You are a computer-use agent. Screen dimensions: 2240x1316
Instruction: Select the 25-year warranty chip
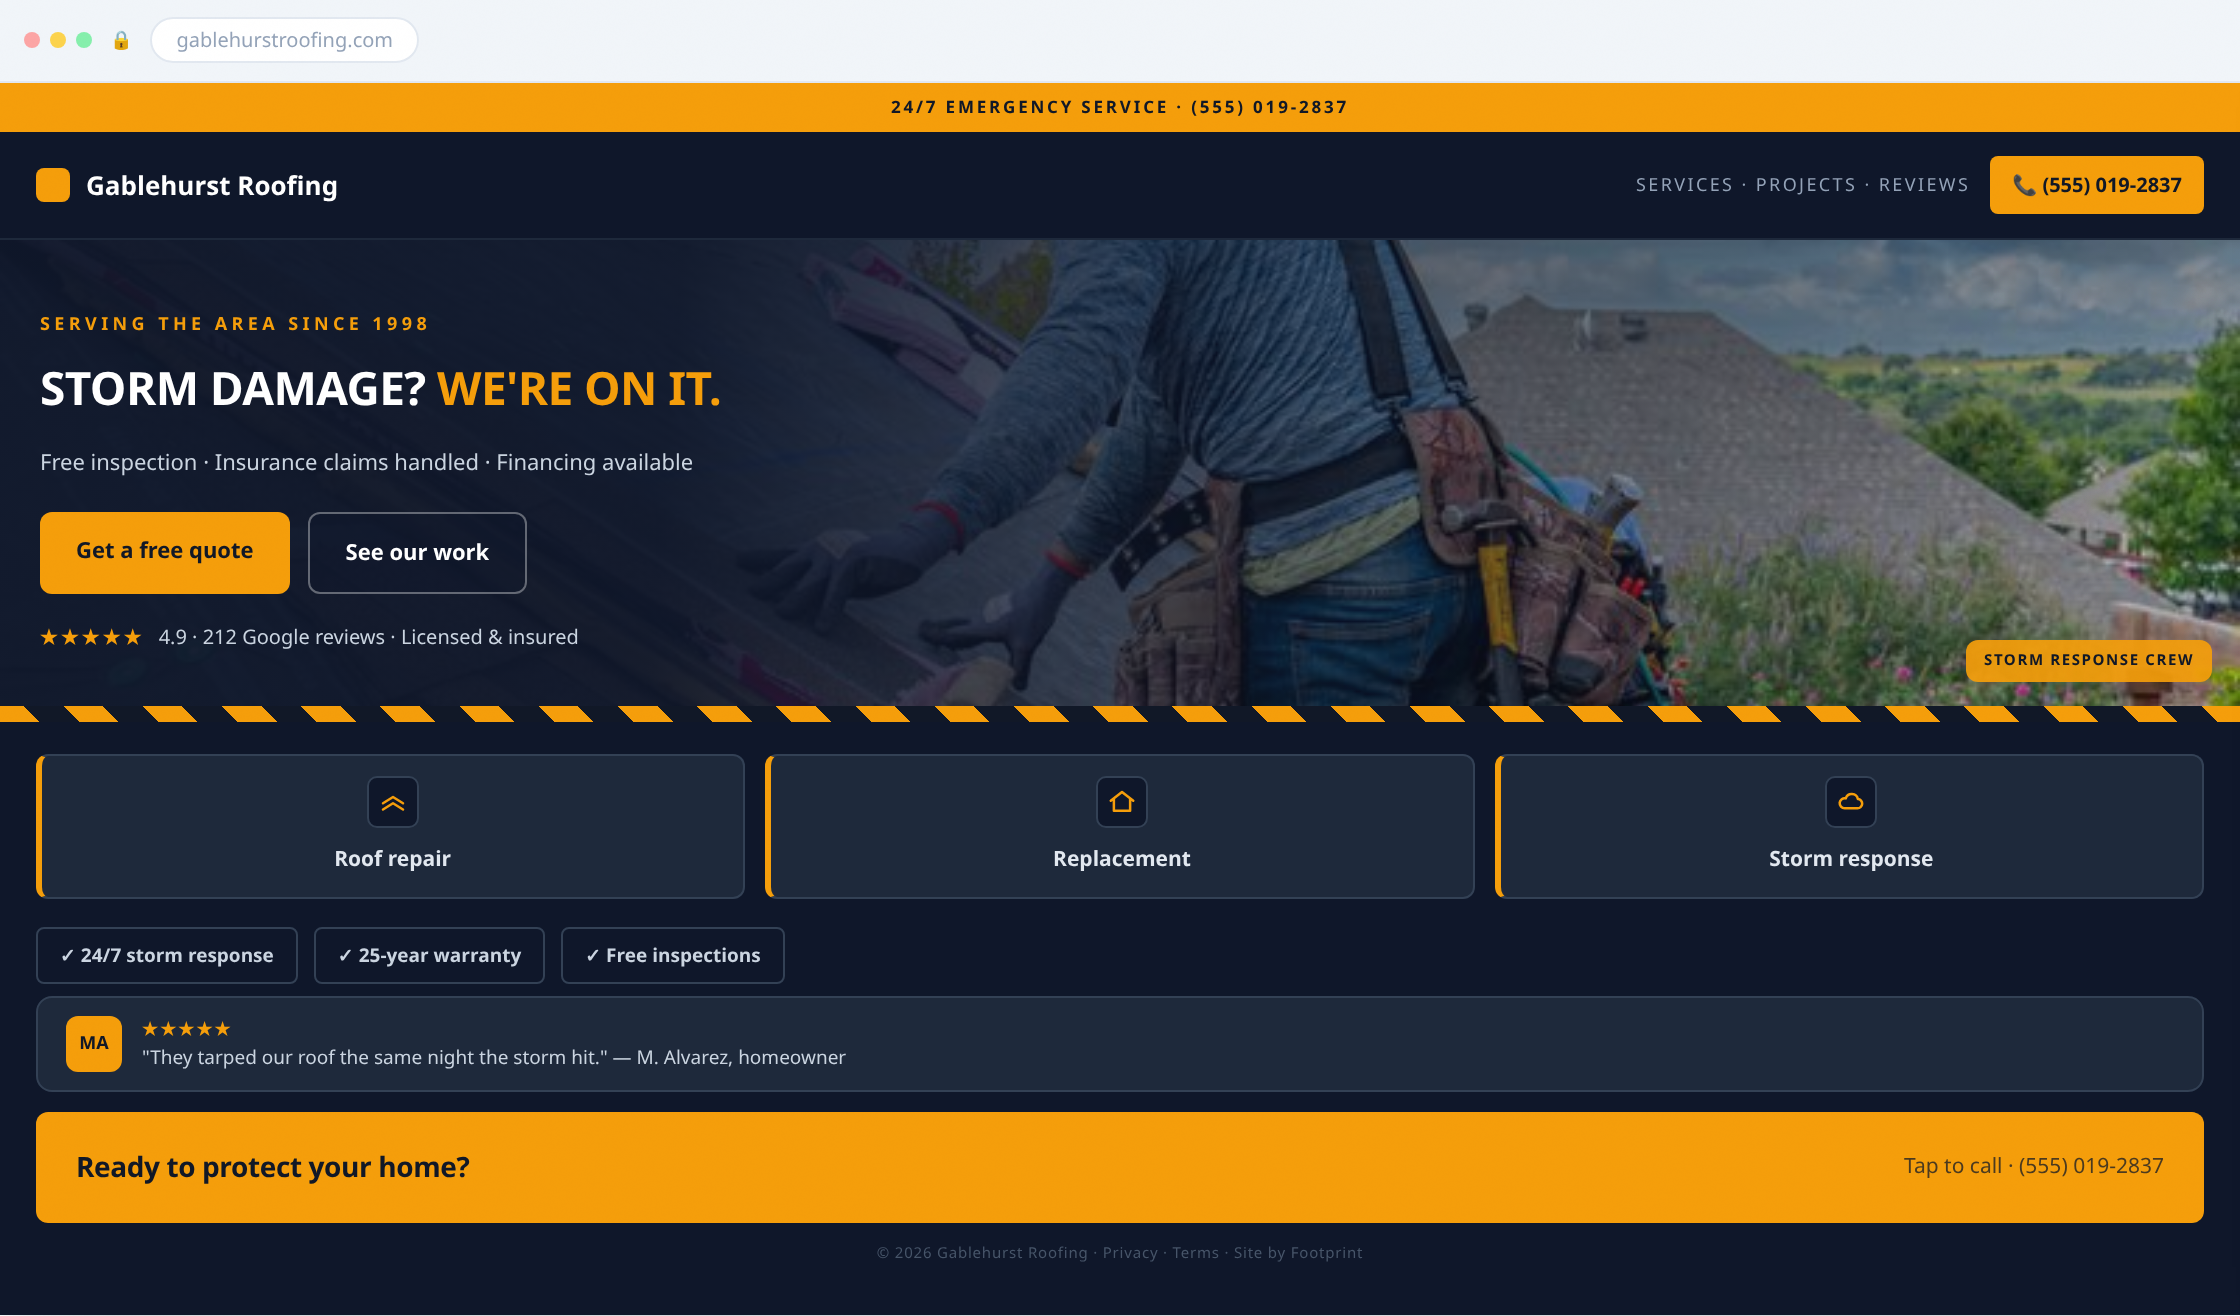430,955
